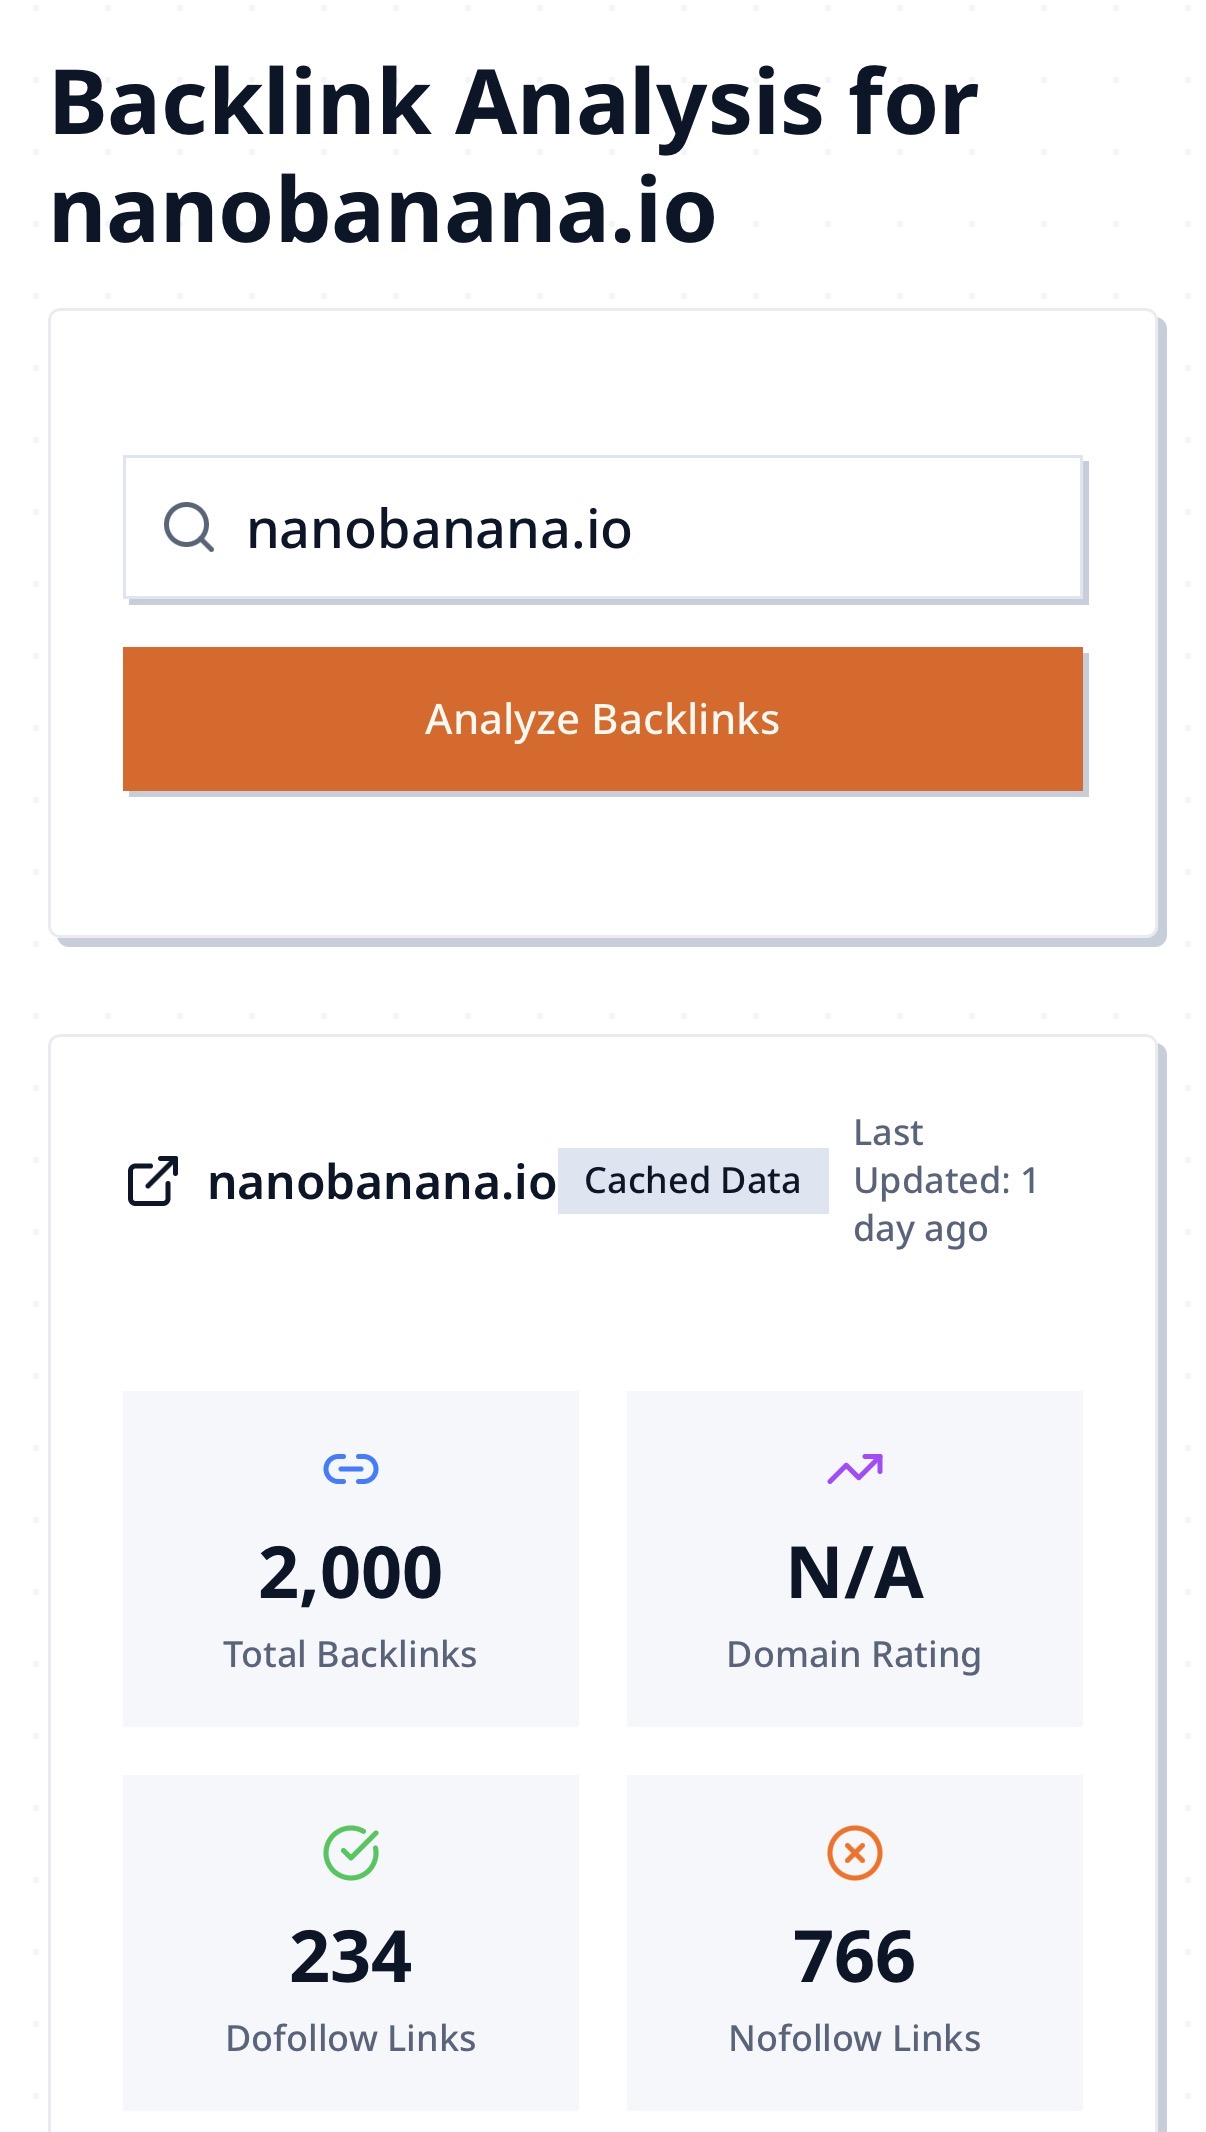Image resolution: width=1206 pixels, height=2132 pixels.
Task: Click the Total Backlinks label
Action: click(x=350, y=1655)
